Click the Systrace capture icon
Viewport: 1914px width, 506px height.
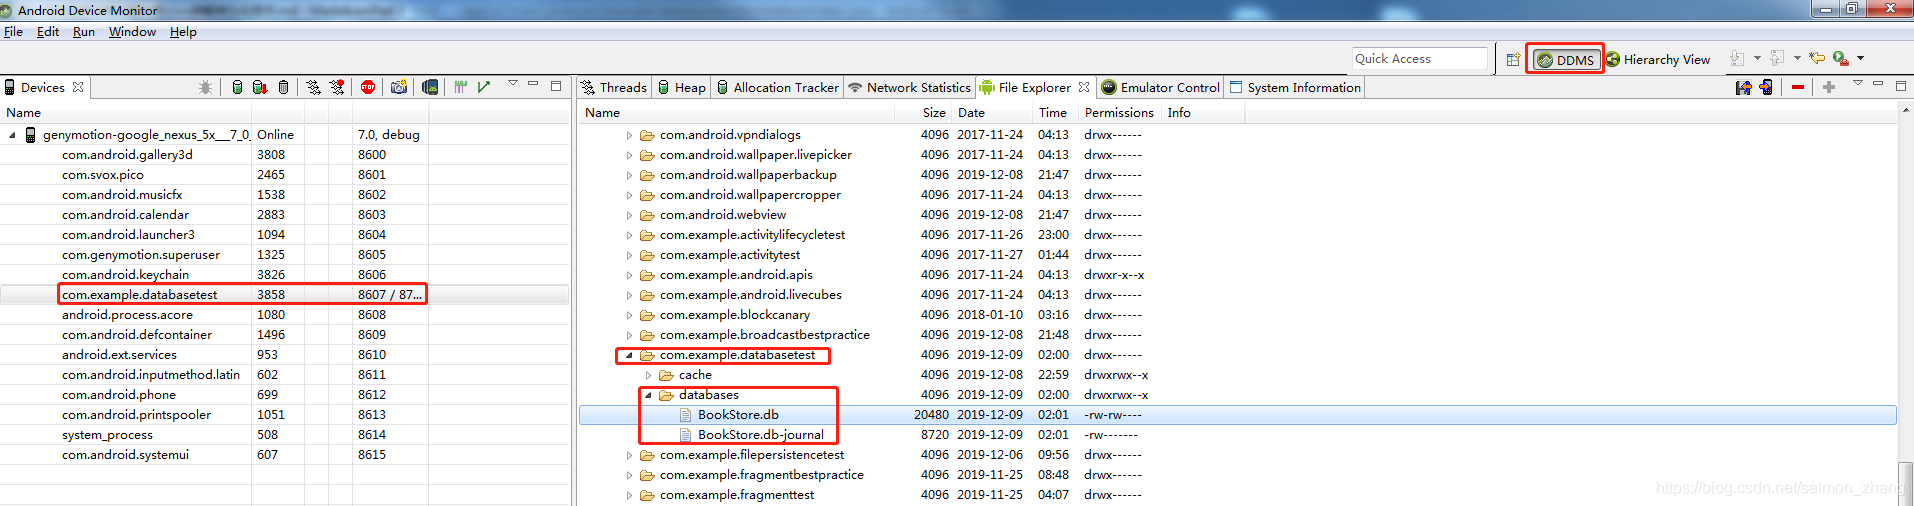[461, 87]
